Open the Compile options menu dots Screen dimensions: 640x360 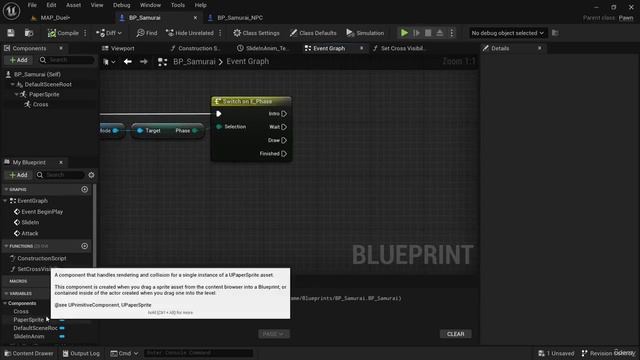pyautogui.click(x=85, y=33)
